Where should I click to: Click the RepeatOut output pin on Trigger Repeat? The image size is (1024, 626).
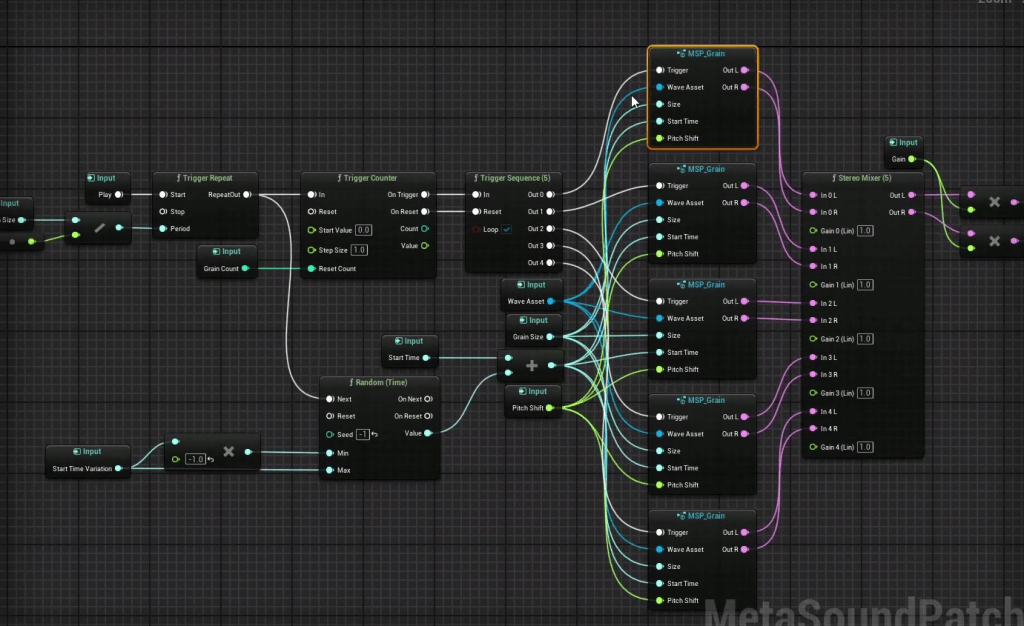point(246,195)
